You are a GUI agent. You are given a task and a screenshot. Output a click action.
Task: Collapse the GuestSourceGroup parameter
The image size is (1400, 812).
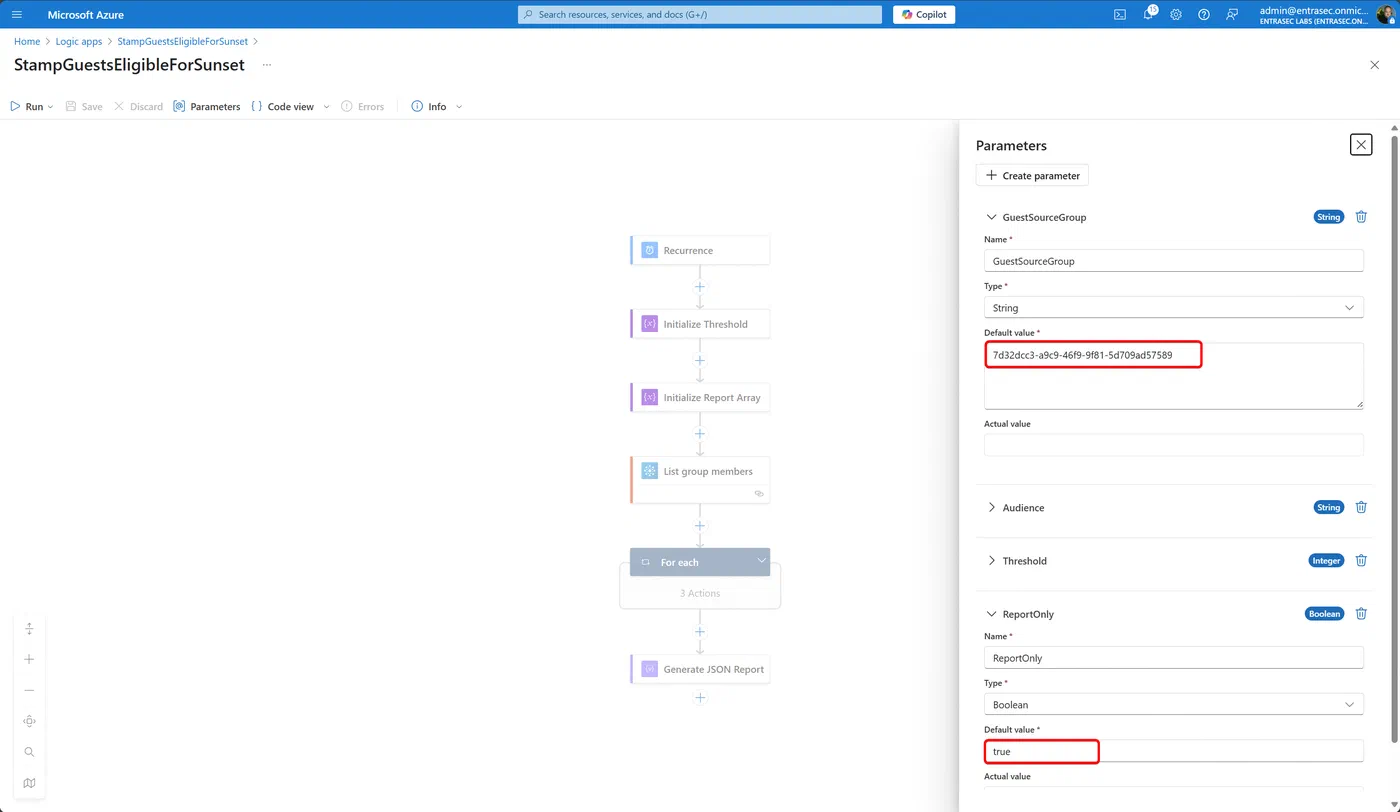click(992, 217)
